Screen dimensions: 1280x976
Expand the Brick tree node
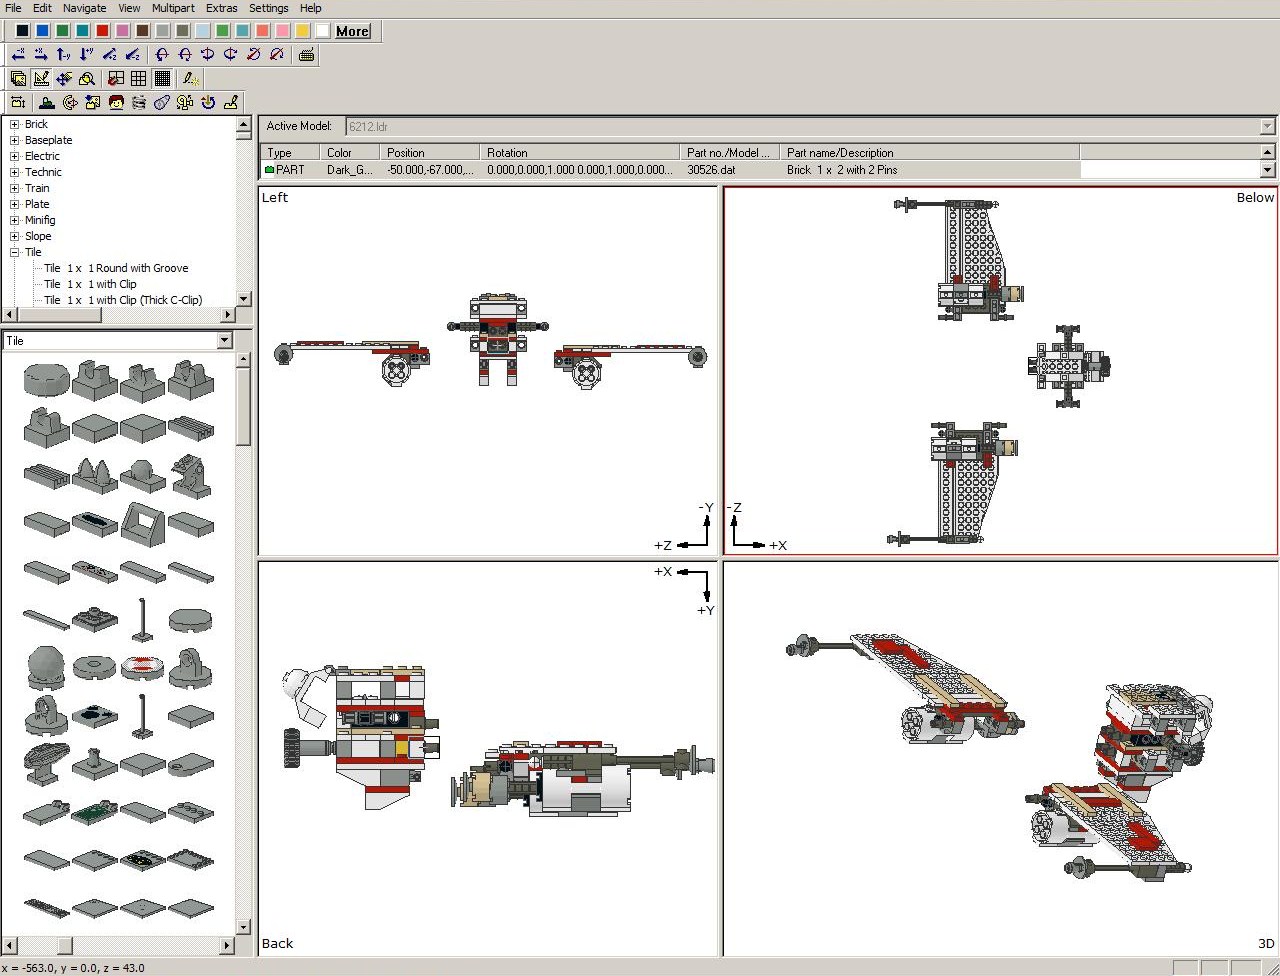pos(15,124)
